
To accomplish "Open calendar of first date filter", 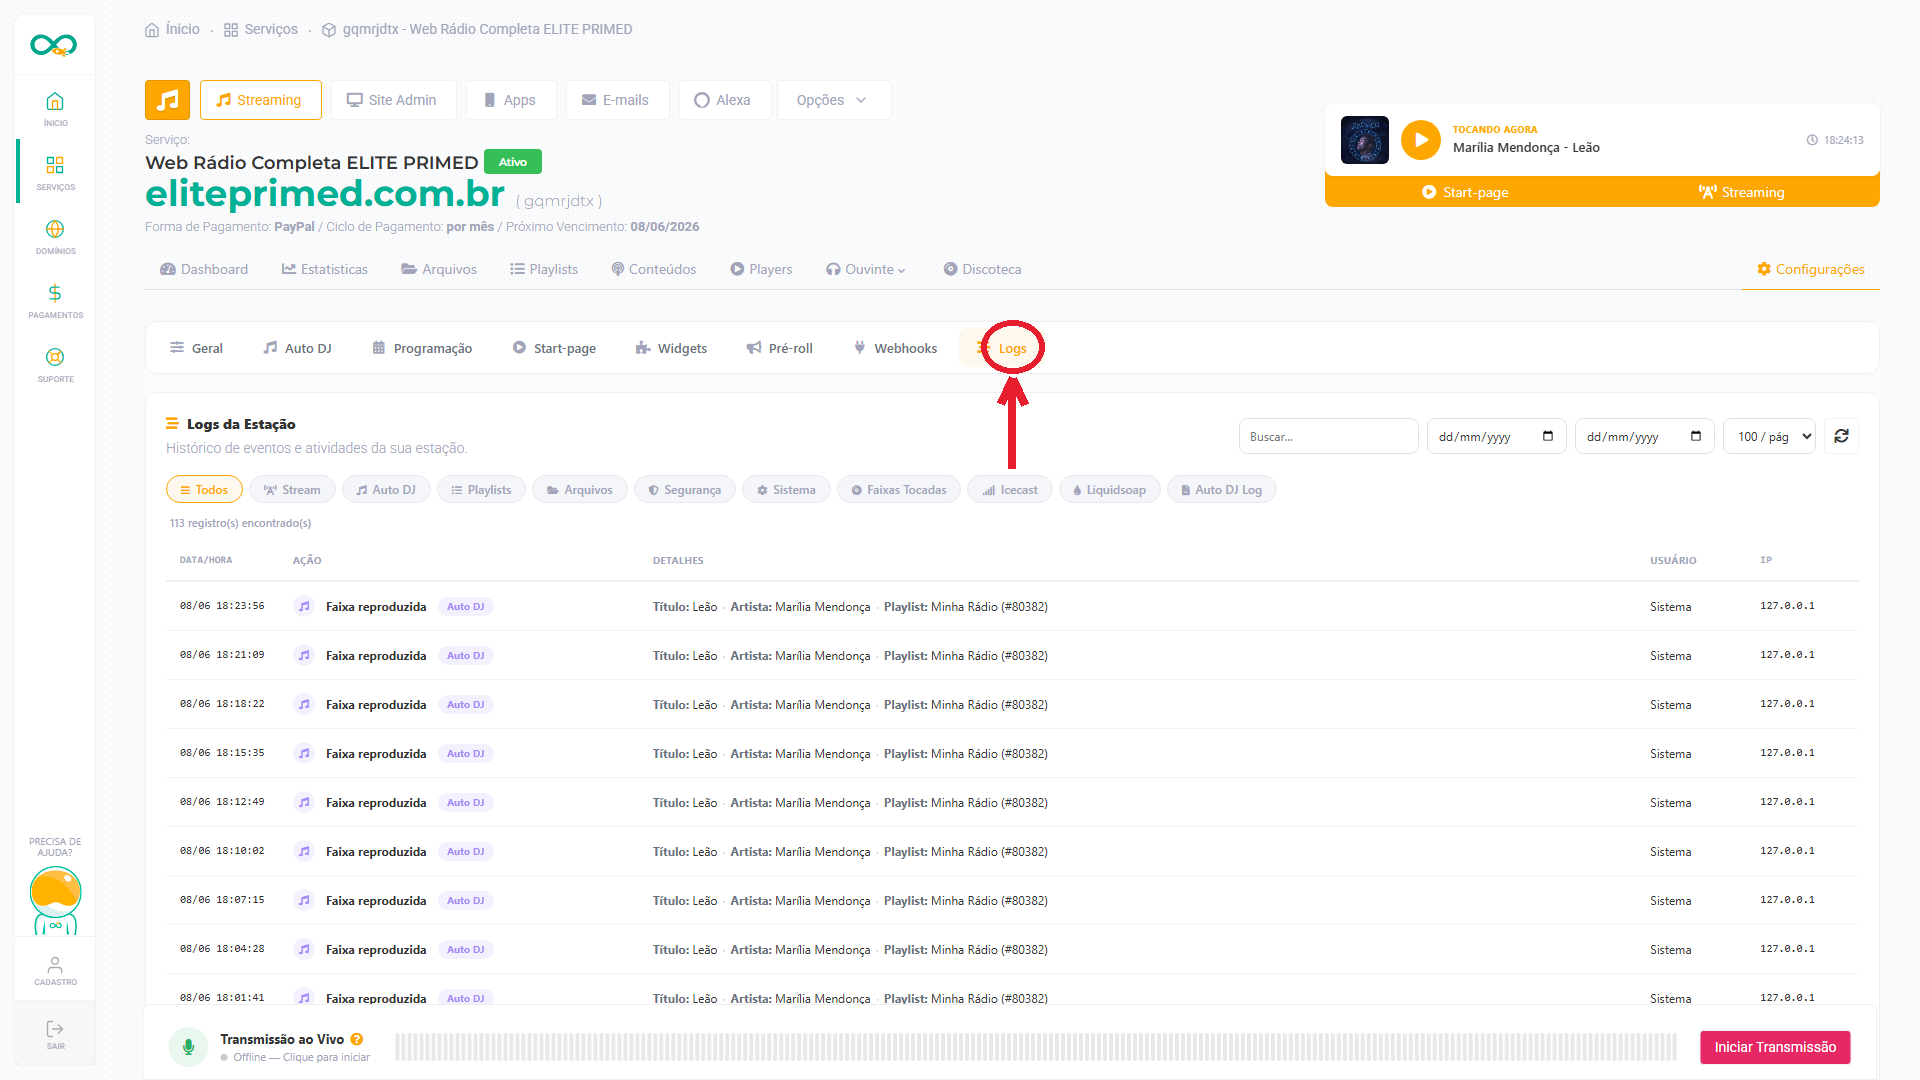I will click(1548, 436).
